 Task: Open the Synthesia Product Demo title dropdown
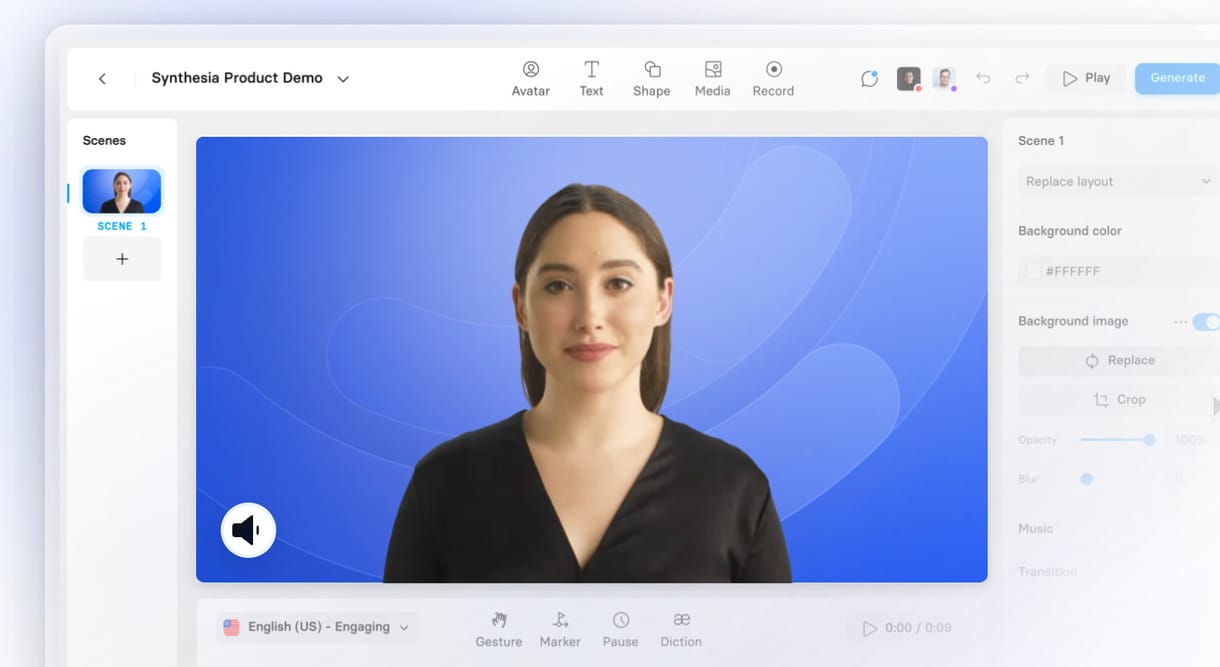[343, 78]
